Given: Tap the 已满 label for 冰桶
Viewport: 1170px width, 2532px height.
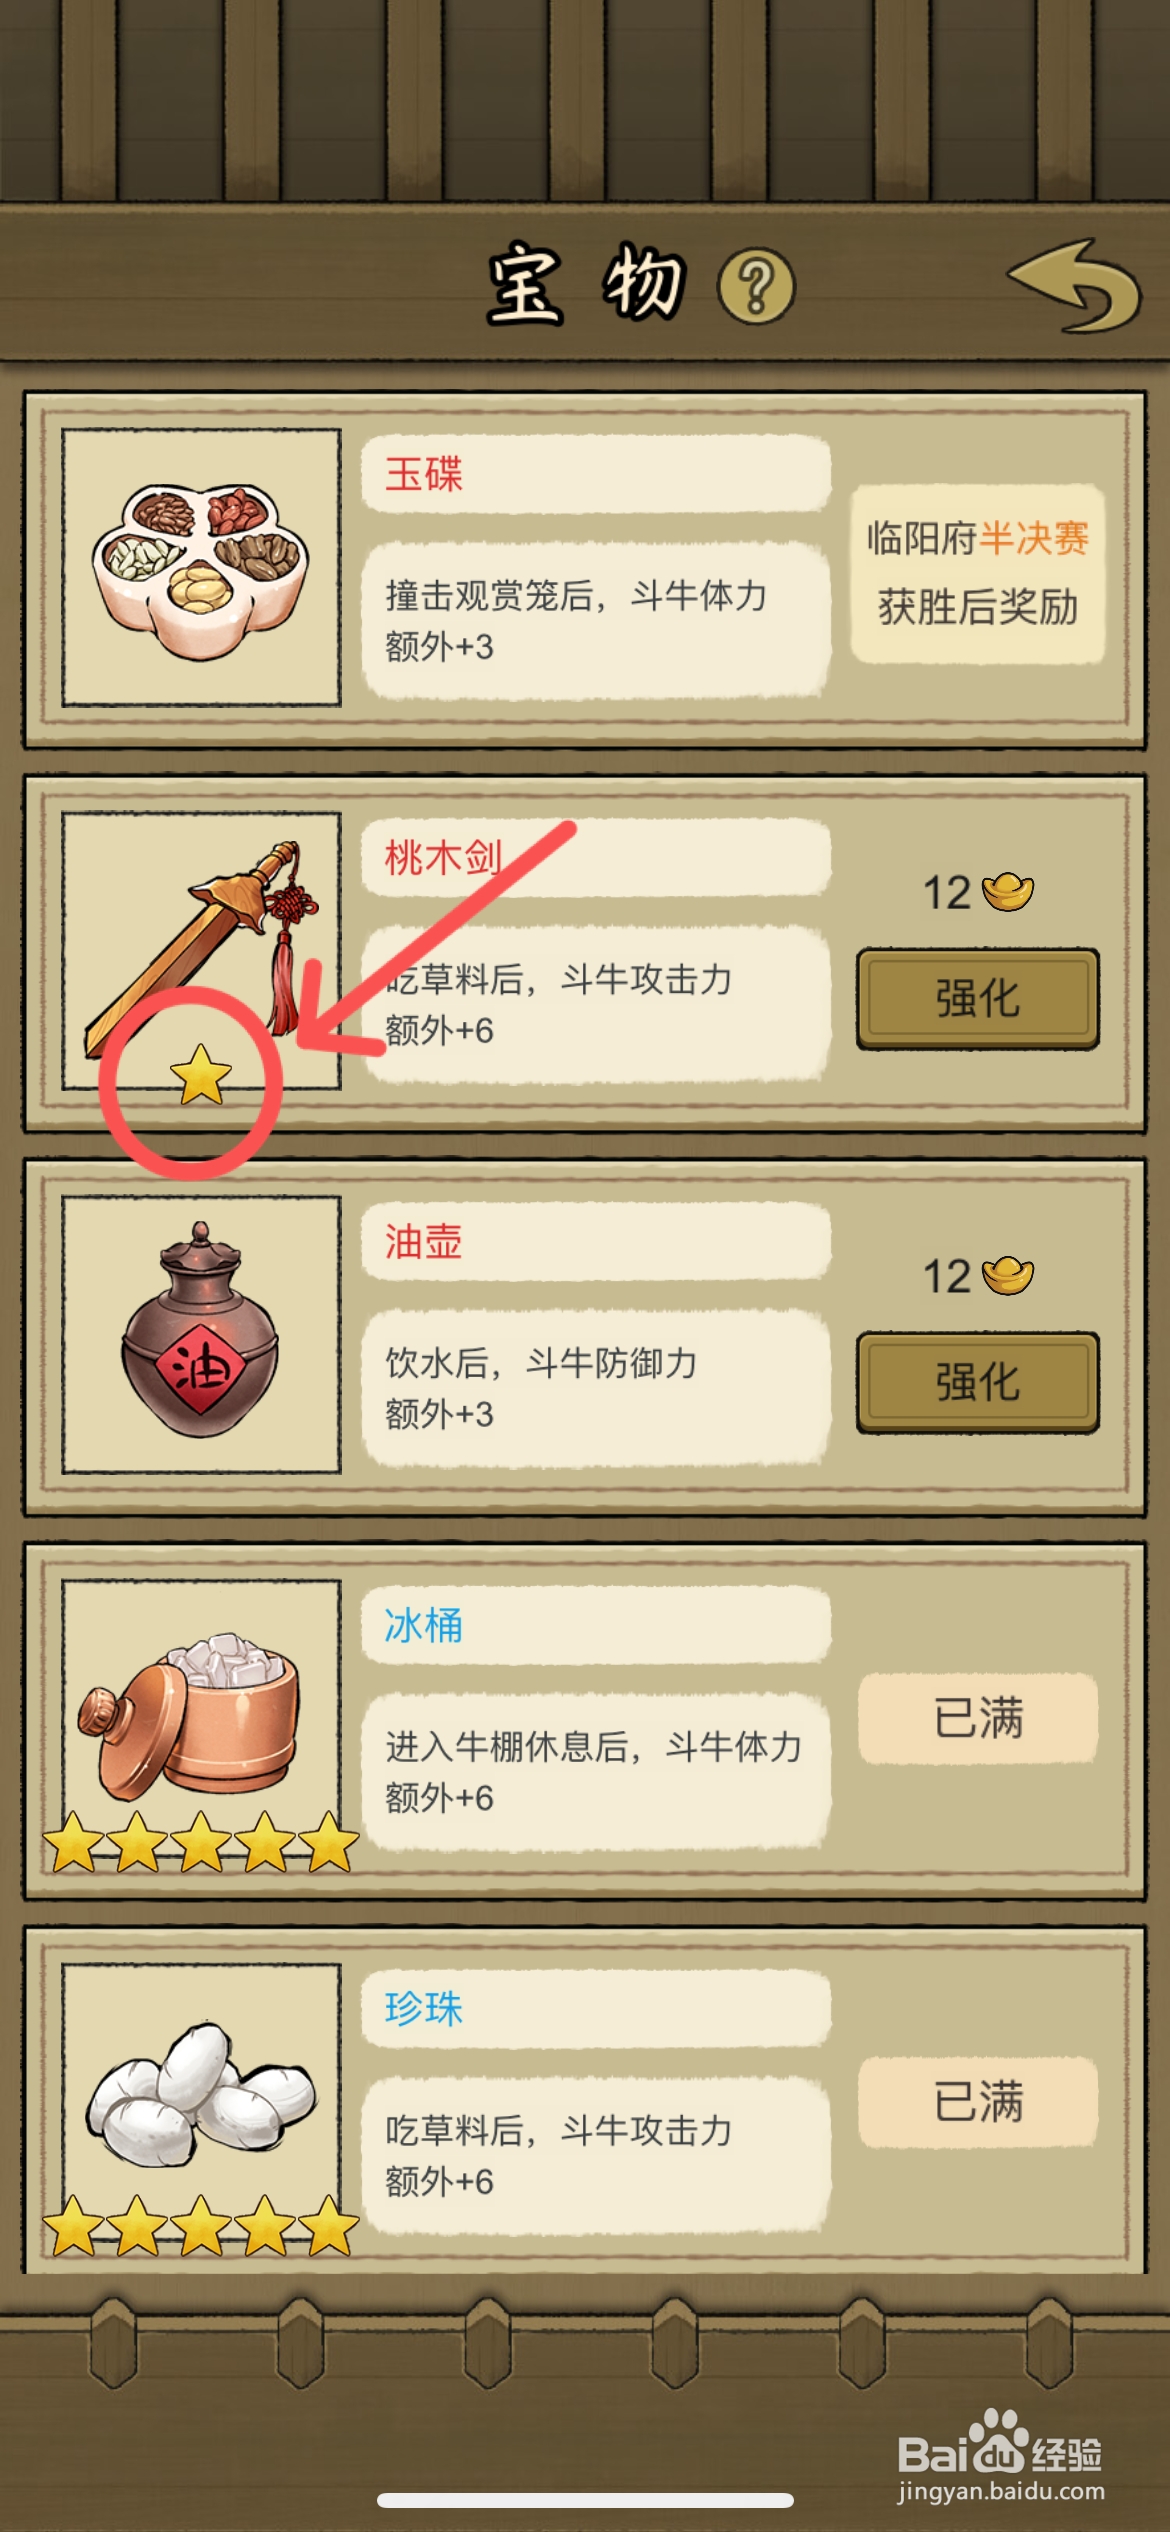Looking at the screenshot, I should pyautogui.click(x=978, y=1718).
